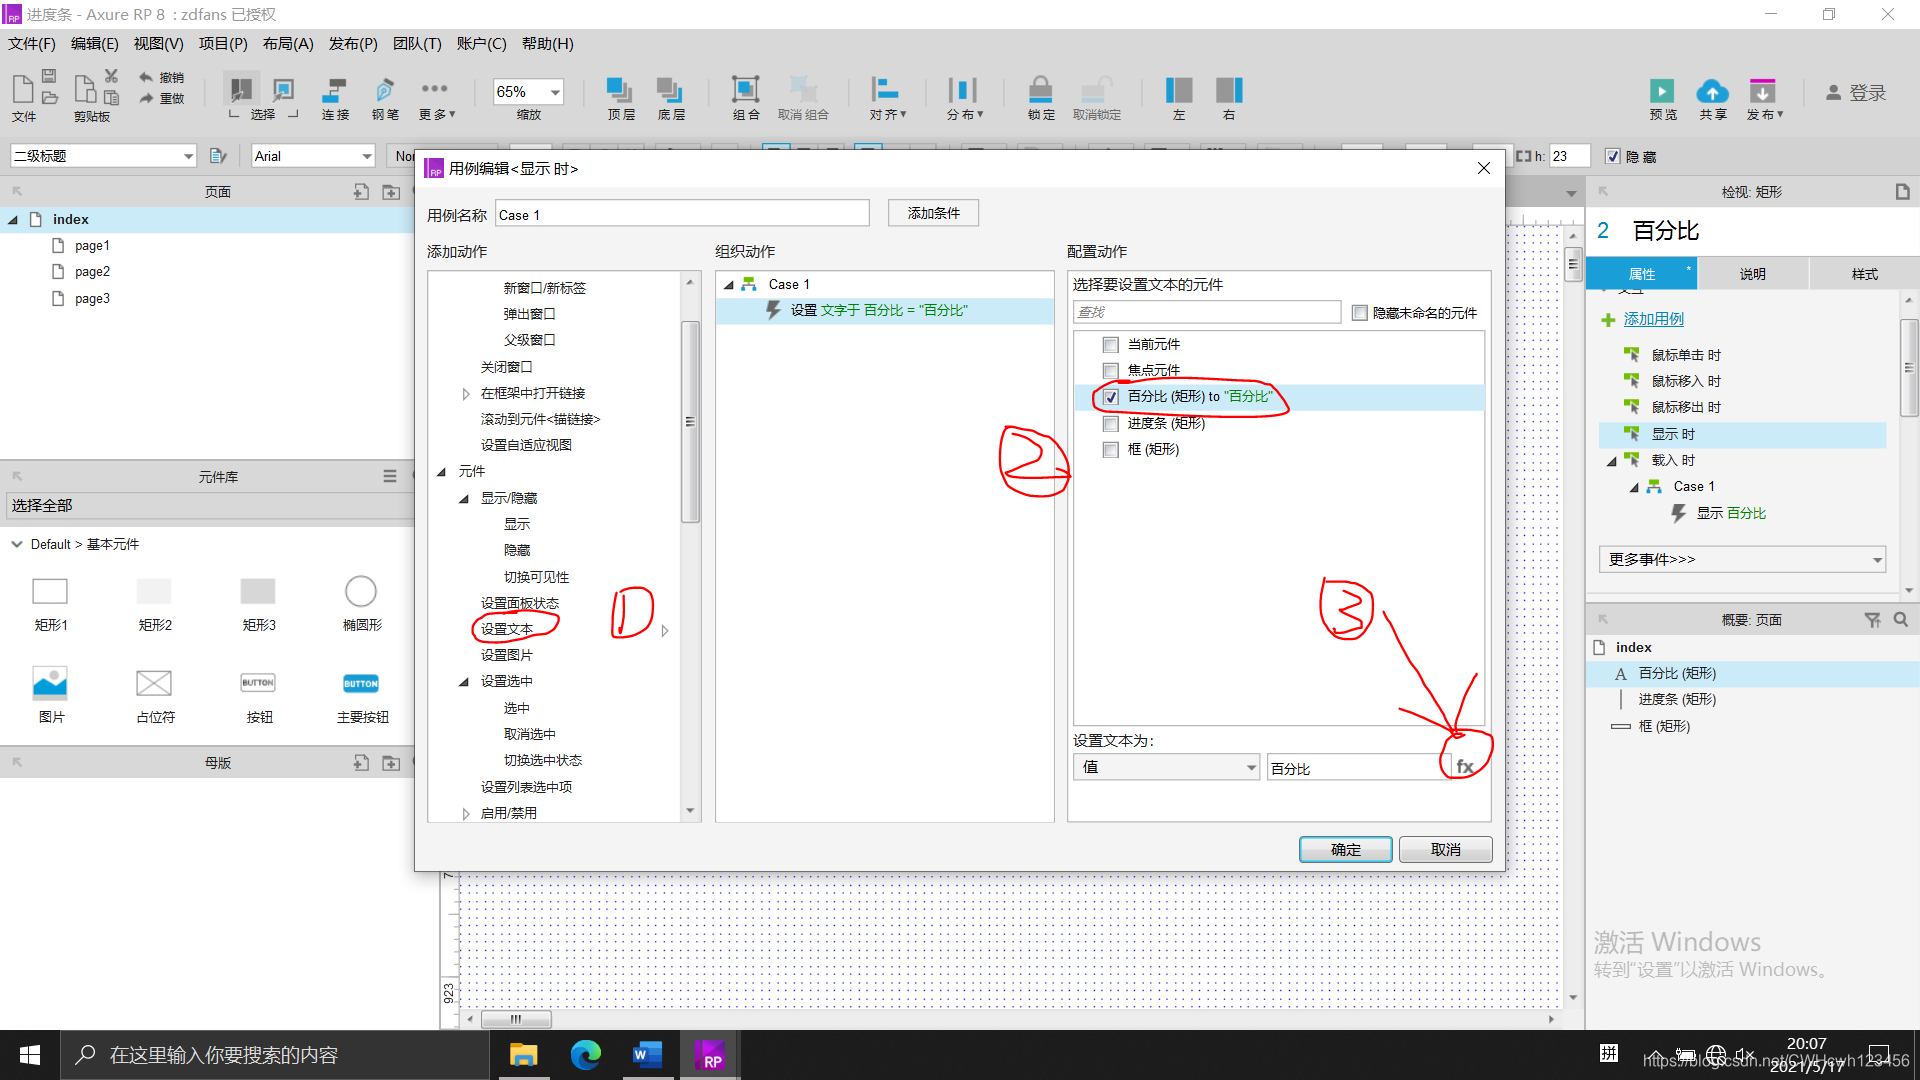Image resolution: width=1920 pixels, height=1080 pixels.
Task: Open the 65% zoom dropdown
Action: coord(555,92)
